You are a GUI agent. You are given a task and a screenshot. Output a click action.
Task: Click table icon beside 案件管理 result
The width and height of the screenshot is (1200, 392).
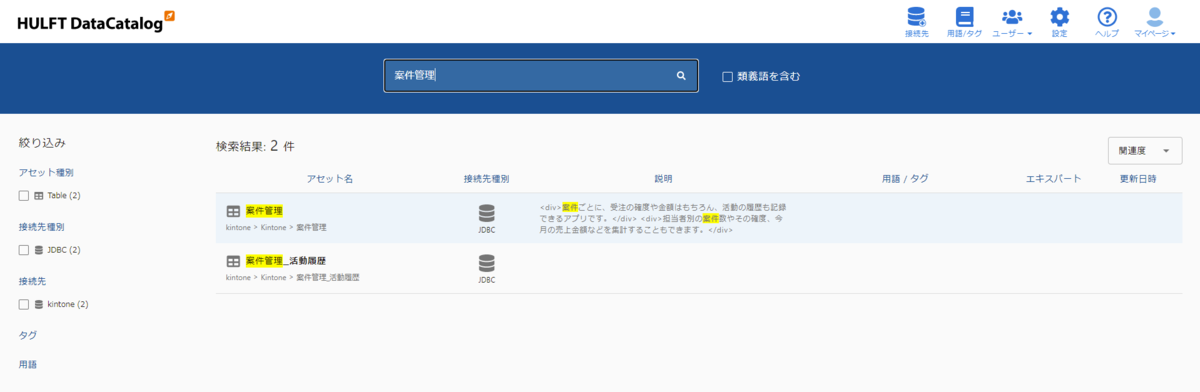click(233, 211)
